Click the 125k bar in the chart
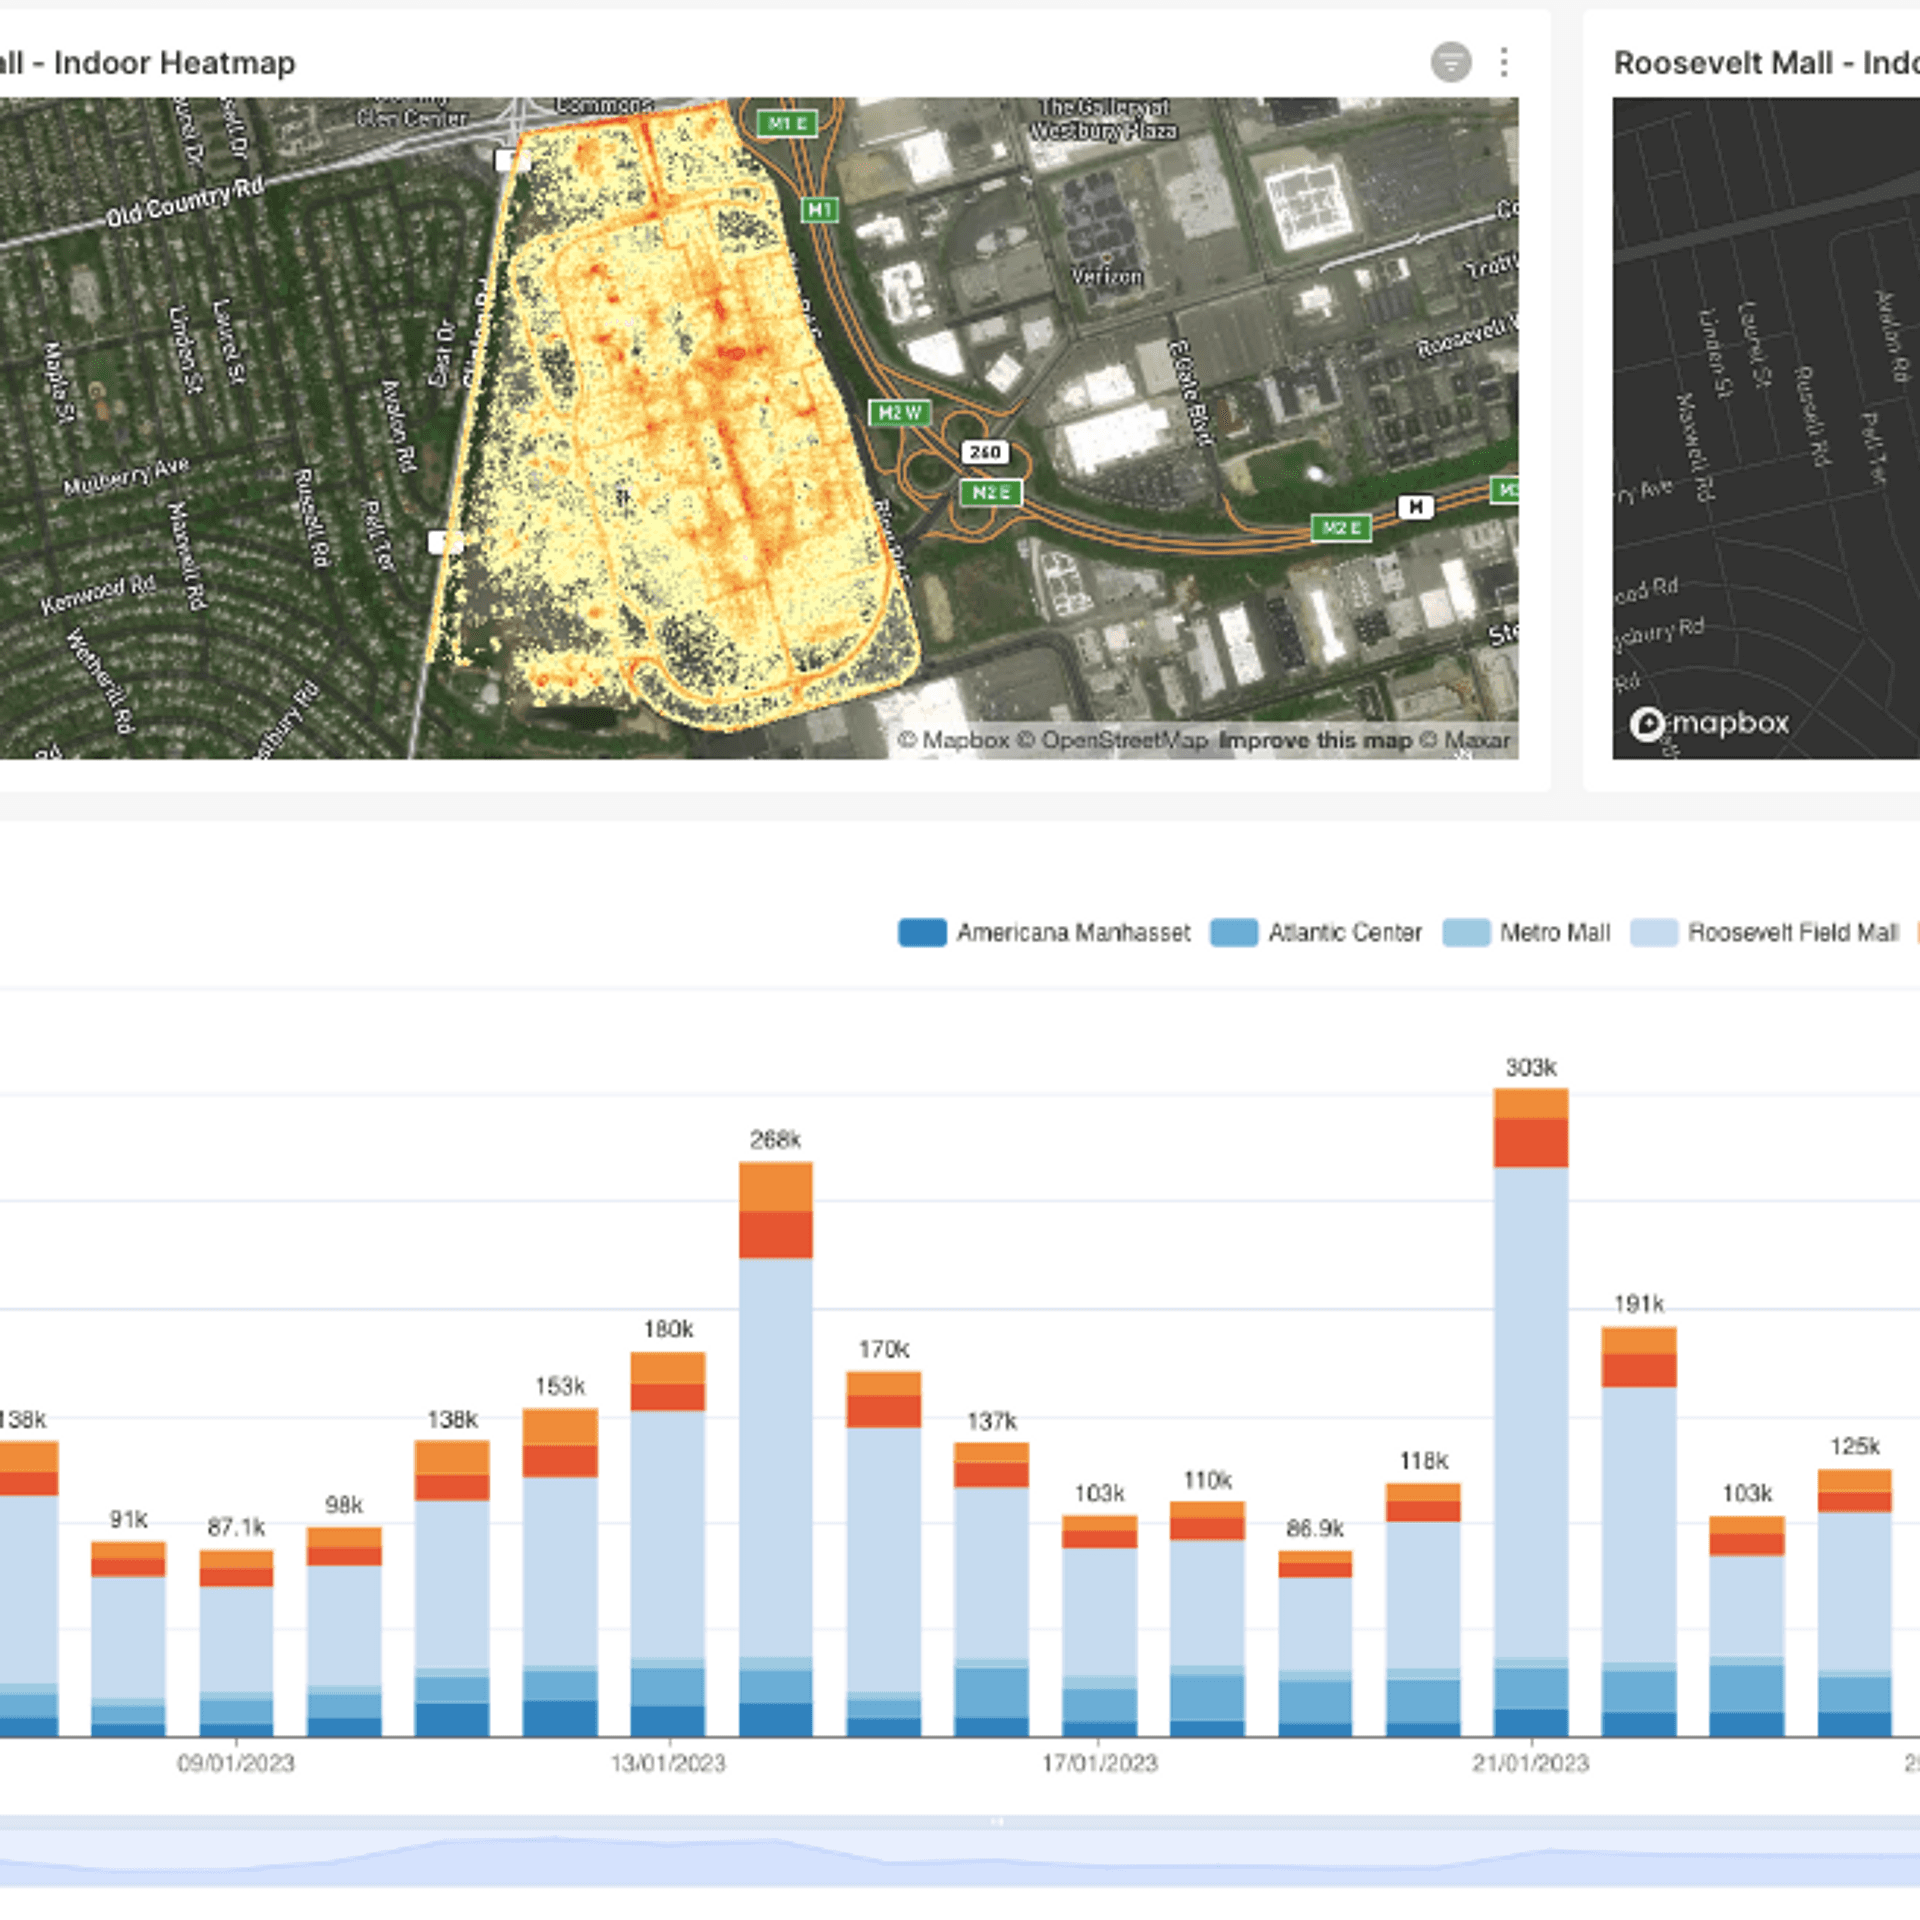 [x=1855, y=1603]
